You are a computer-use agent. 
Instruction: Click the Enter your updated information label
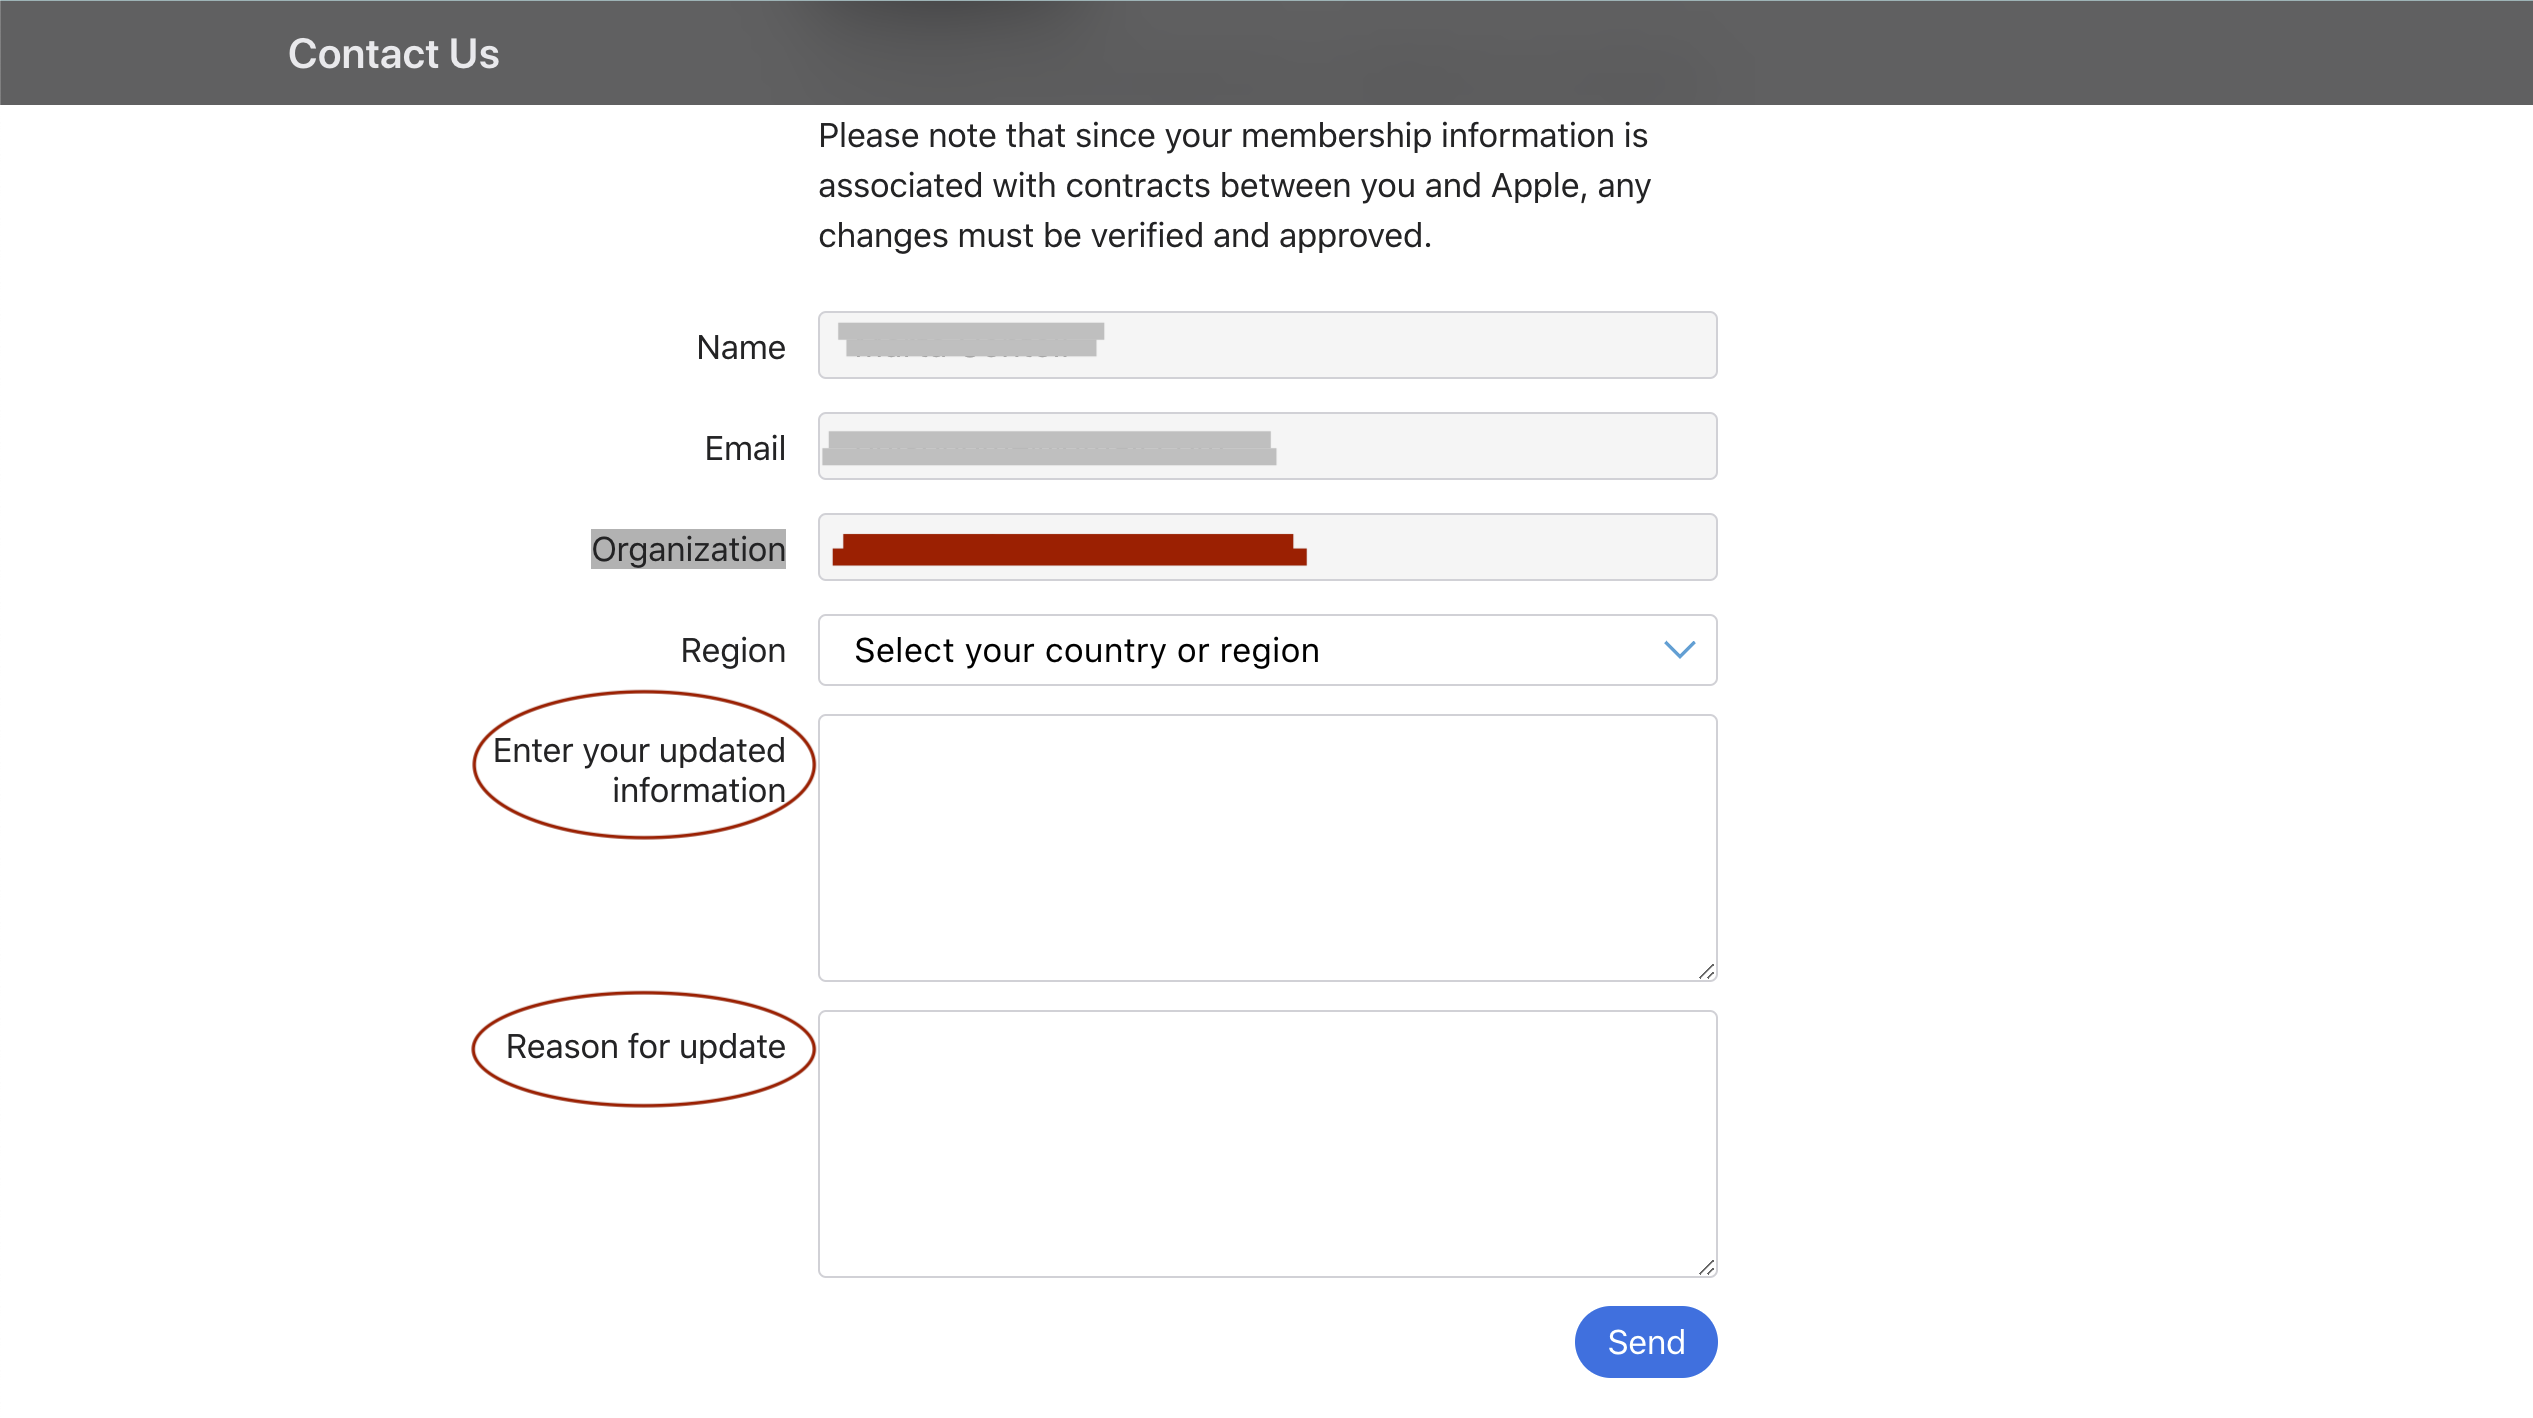(640, 769)
